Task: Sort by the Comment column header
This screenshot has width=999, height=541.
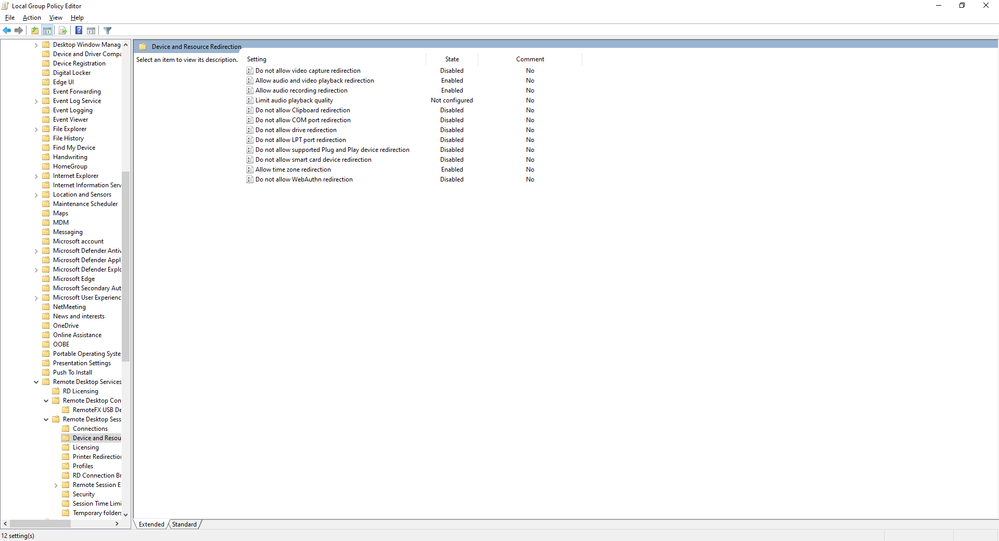Action: 530,59
